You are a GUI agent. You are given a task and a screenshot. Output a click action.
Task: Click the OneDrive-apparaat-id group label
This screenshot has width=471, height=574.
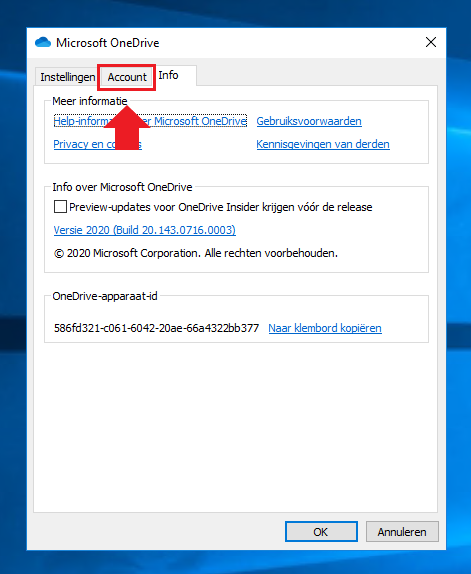[x=105, y=296]
